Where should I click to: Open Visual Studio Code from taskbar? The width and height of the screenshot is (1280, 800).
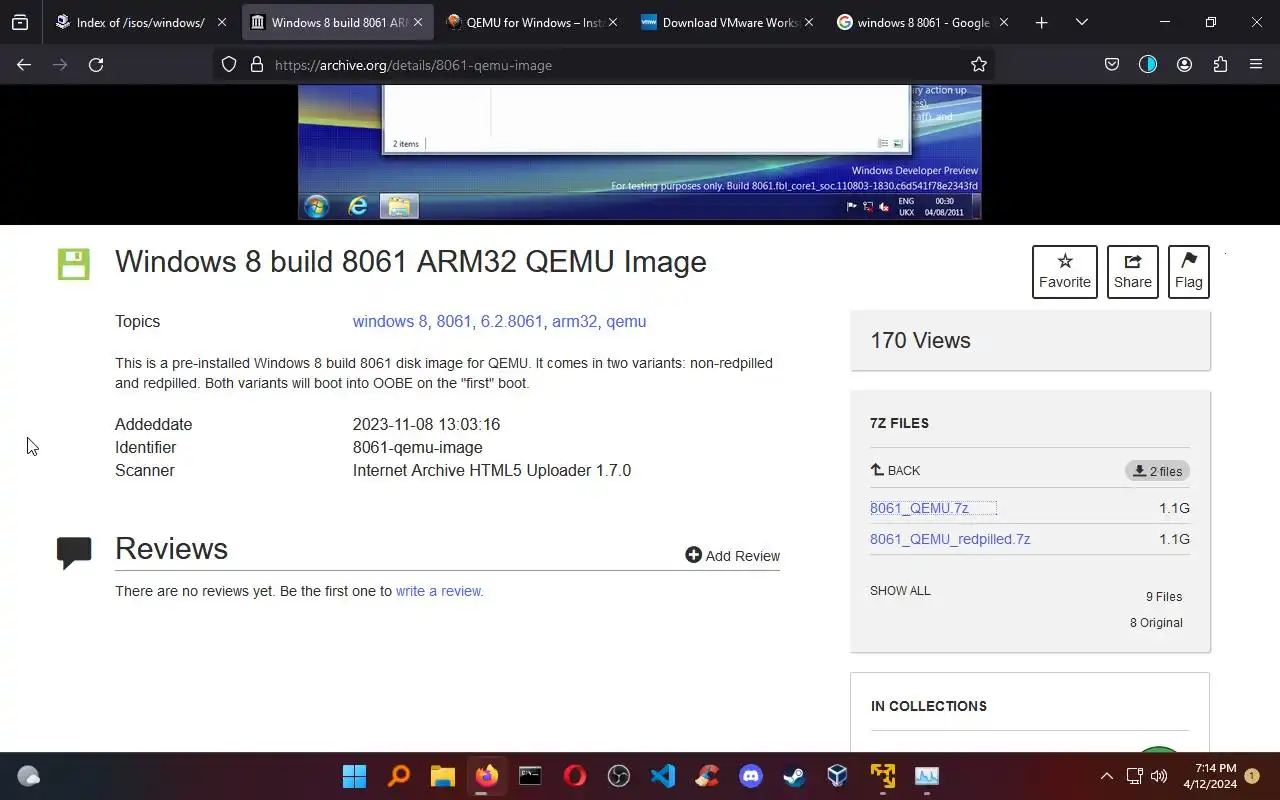tap(662, 776)
